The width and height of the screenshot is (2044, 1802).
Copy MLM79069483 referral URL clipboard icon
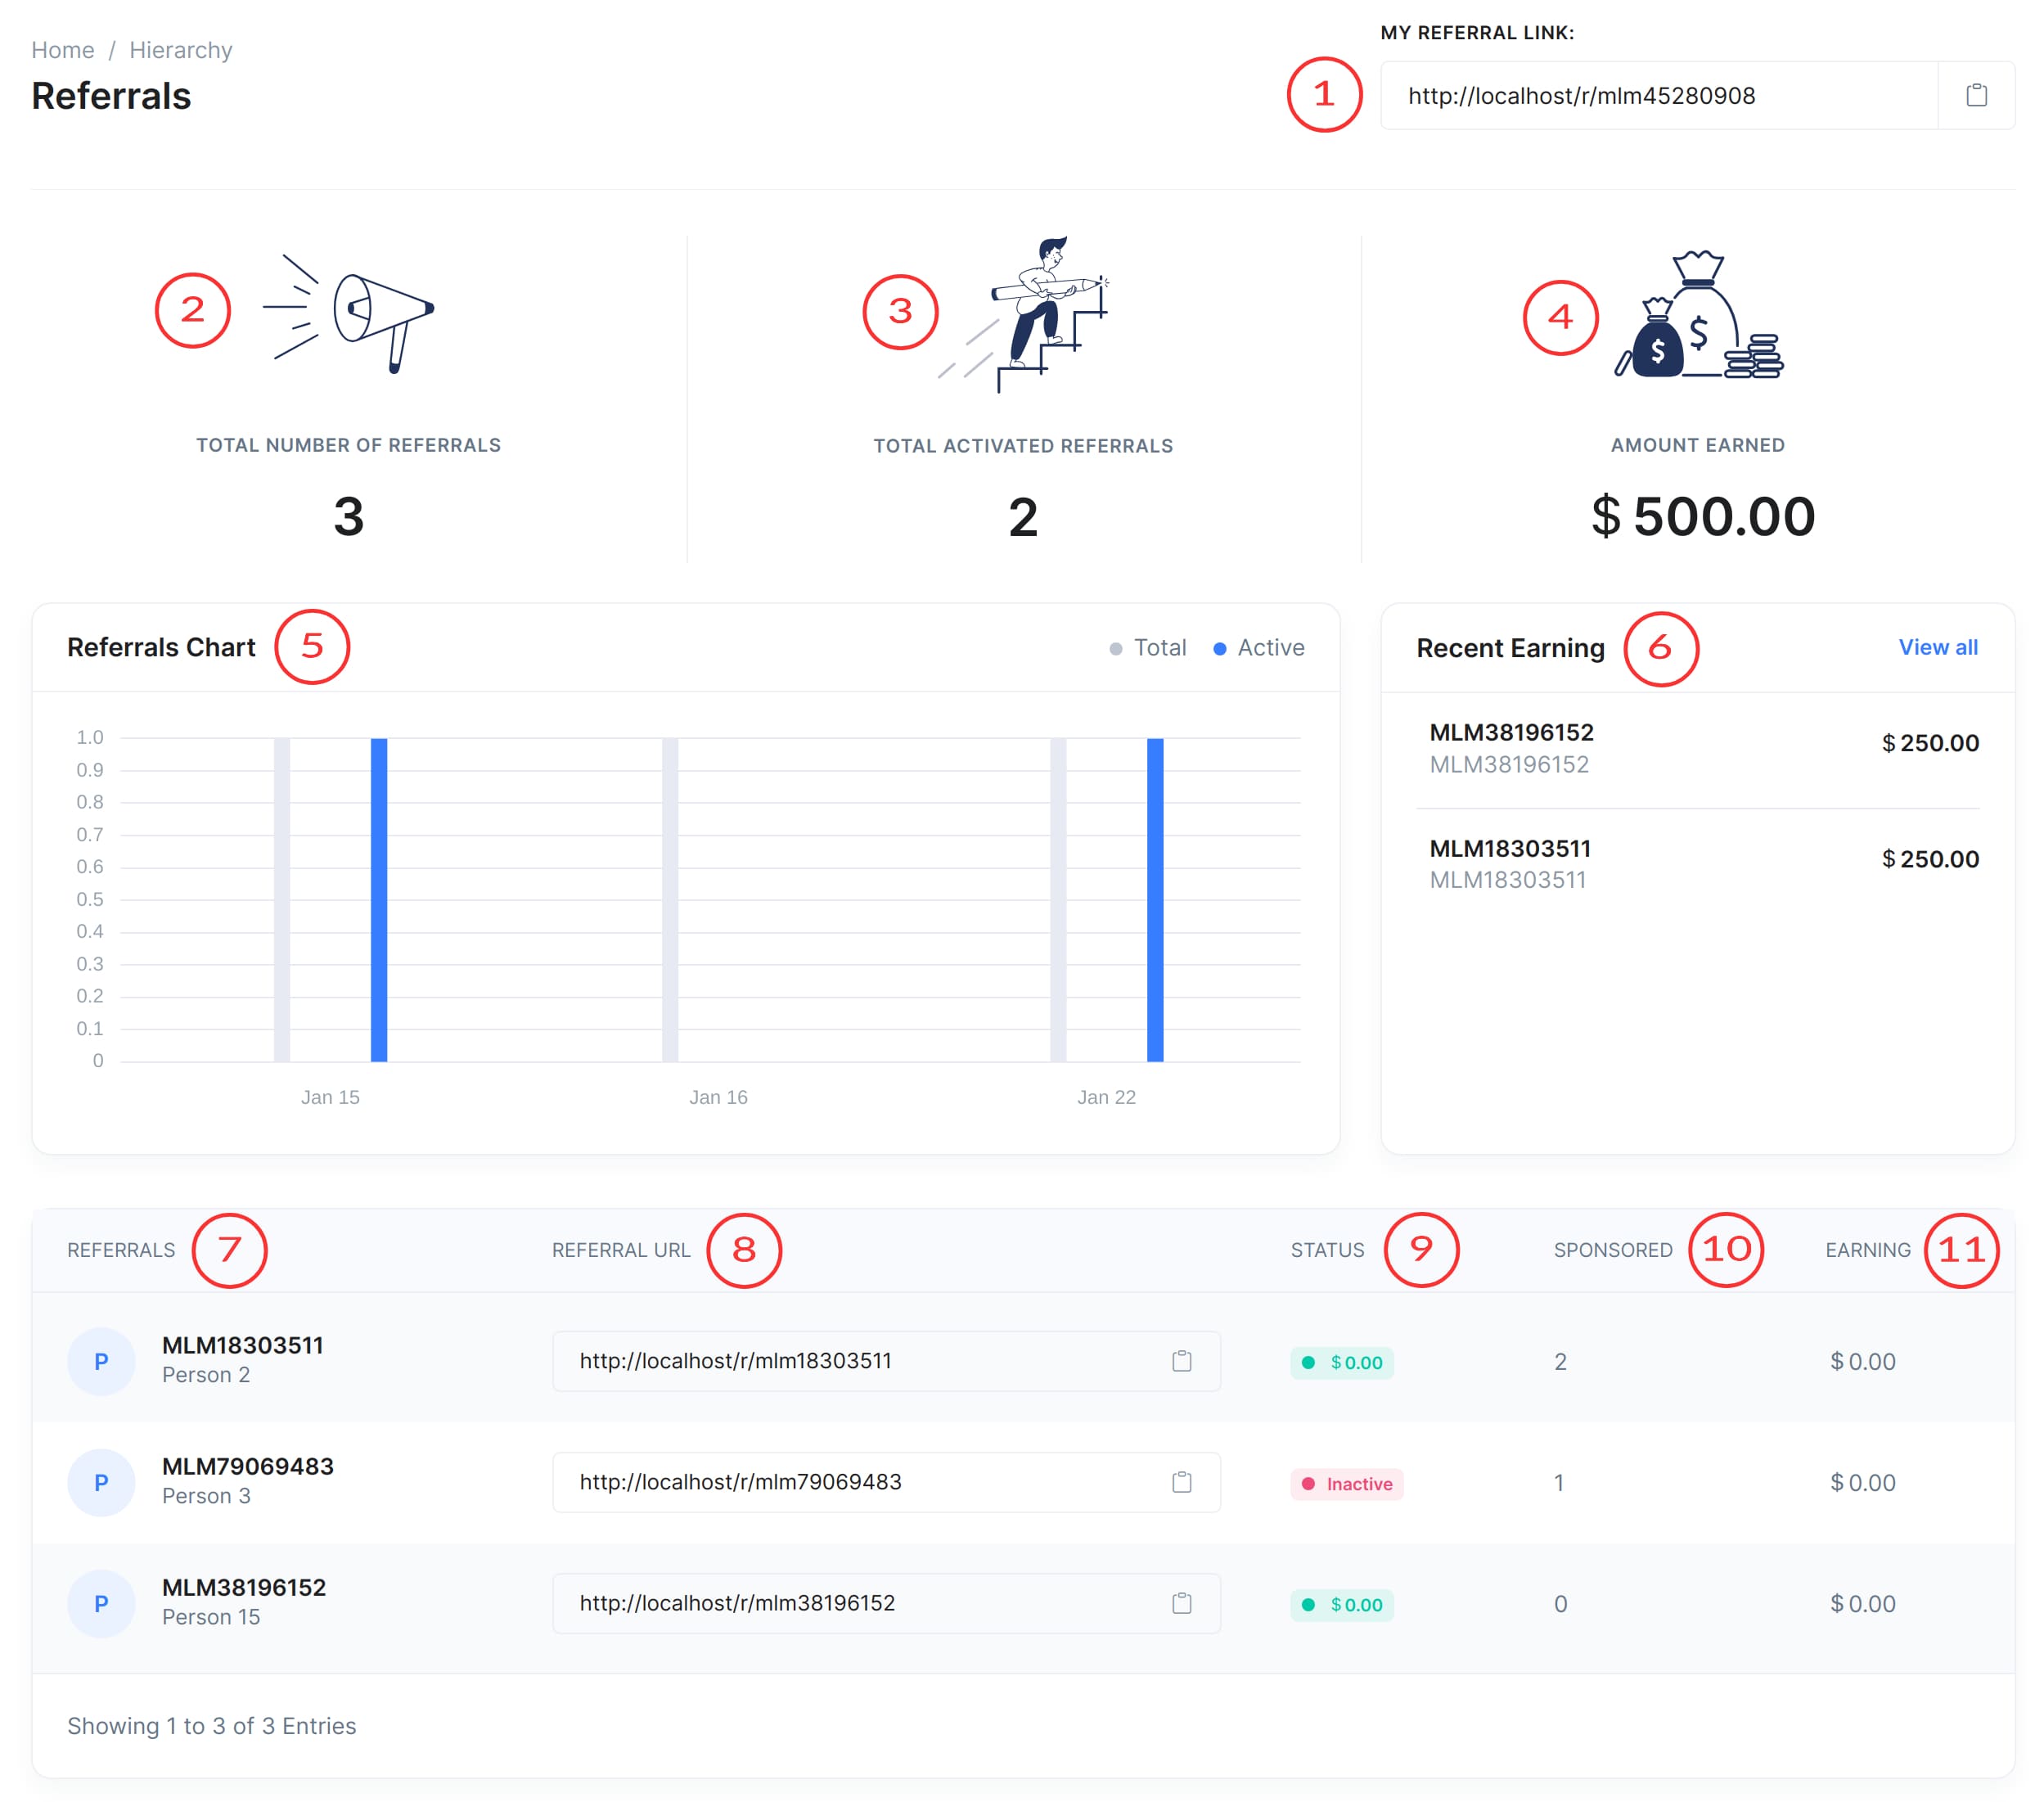click(1181, 1482)
